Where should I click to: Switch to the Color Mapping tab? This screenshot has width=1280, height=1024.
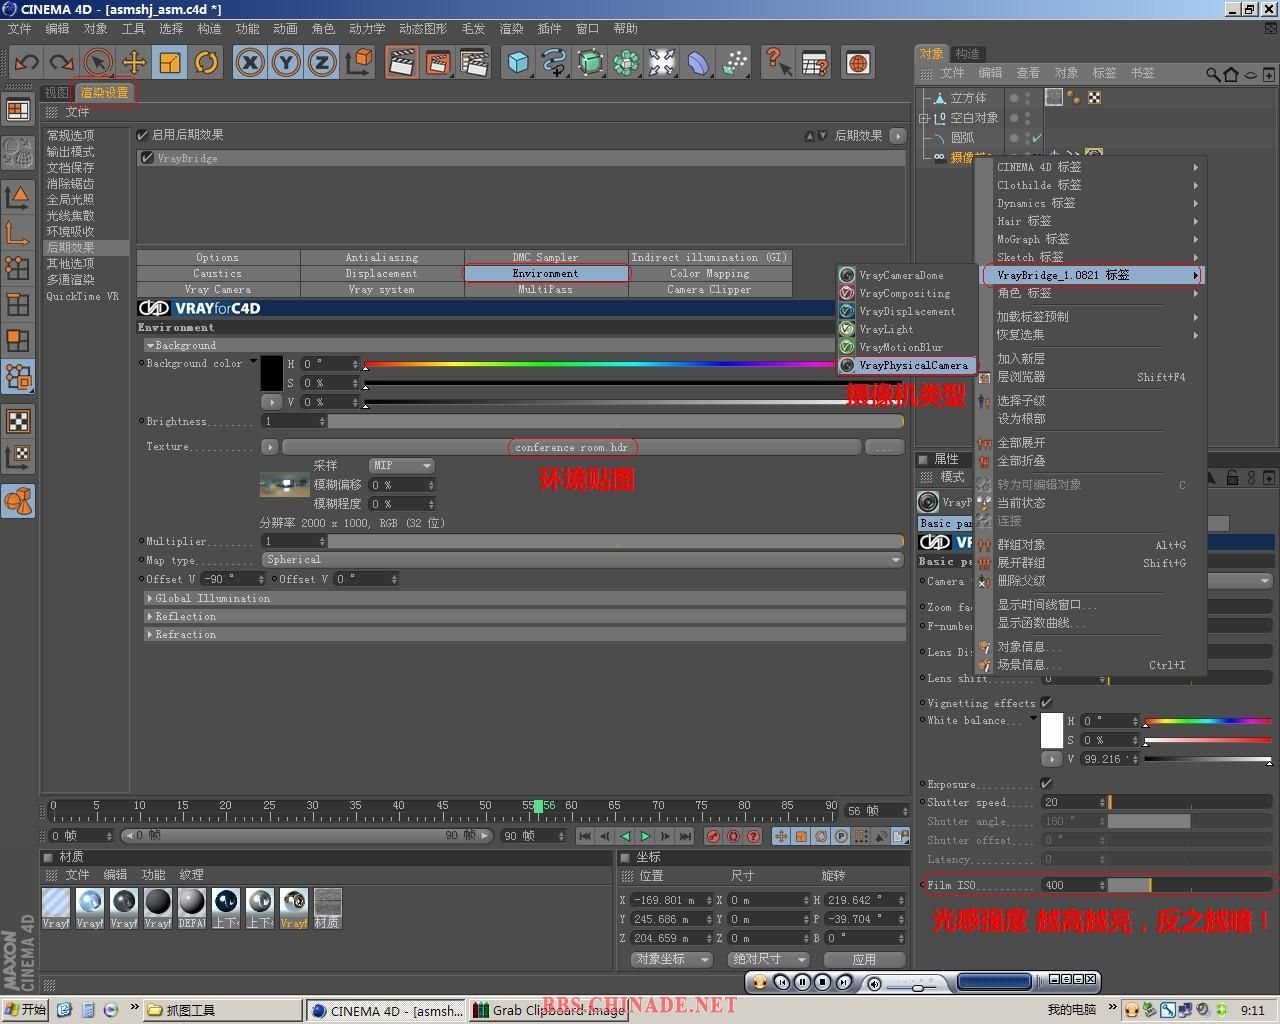pyautogui.click(x=709, y=273)
